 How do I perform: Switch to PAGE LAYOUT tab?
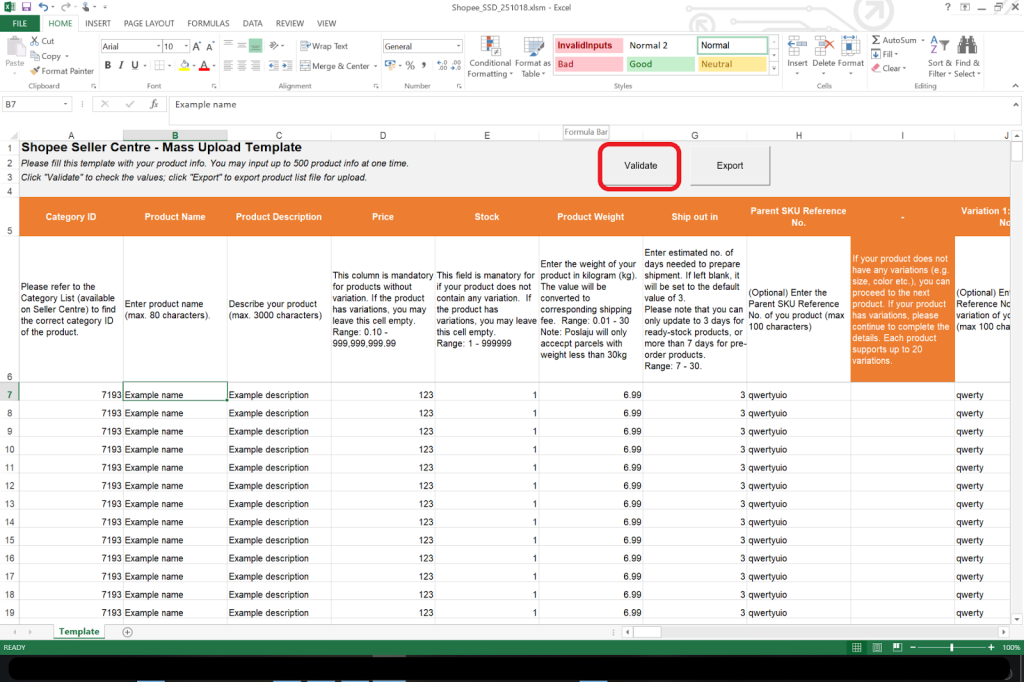coord(149,24)
